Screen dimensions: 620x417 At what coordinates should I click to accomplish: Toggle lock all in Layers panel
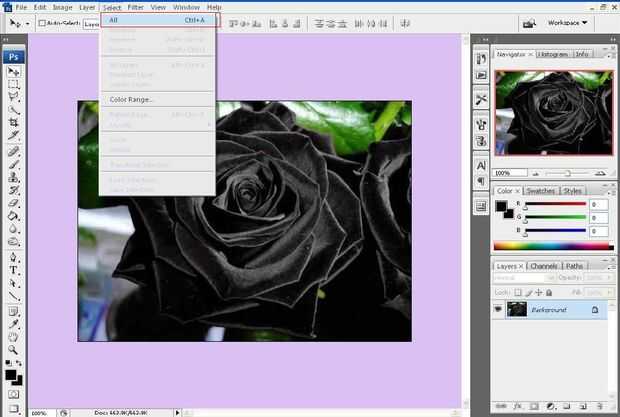tap(549, 292)
